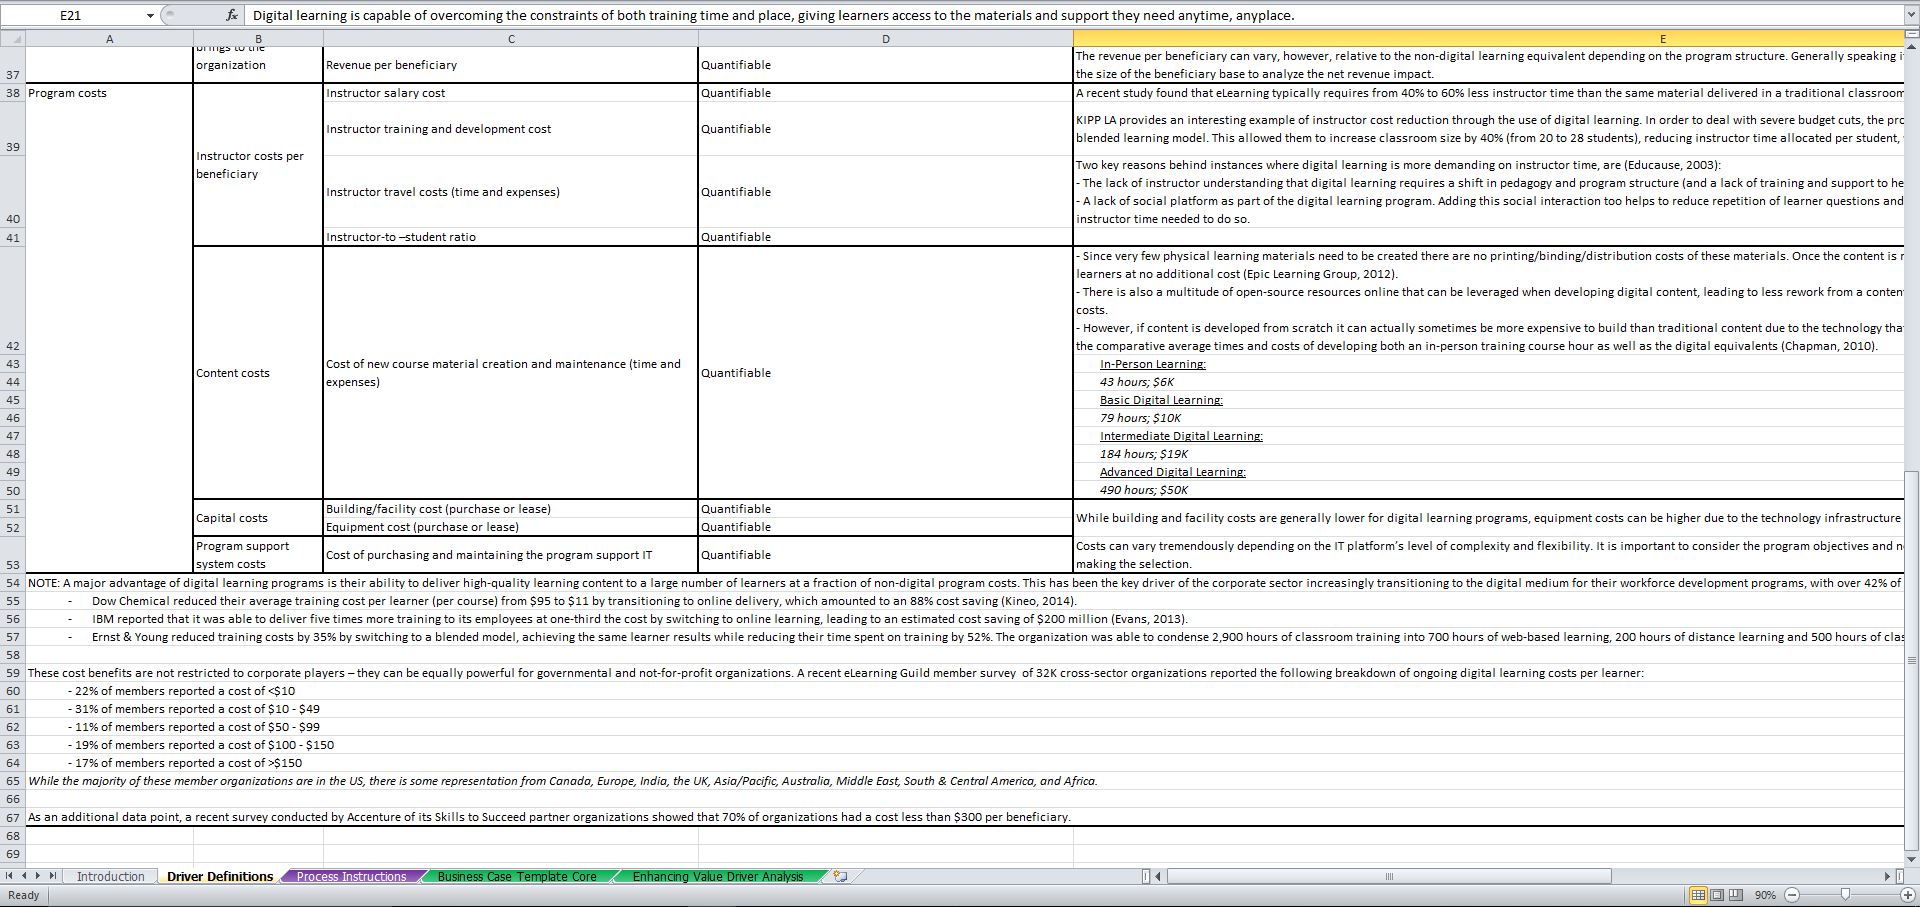Select highlighted column E header
This screenshot has height=907, width=1920.
point(1488,39)
